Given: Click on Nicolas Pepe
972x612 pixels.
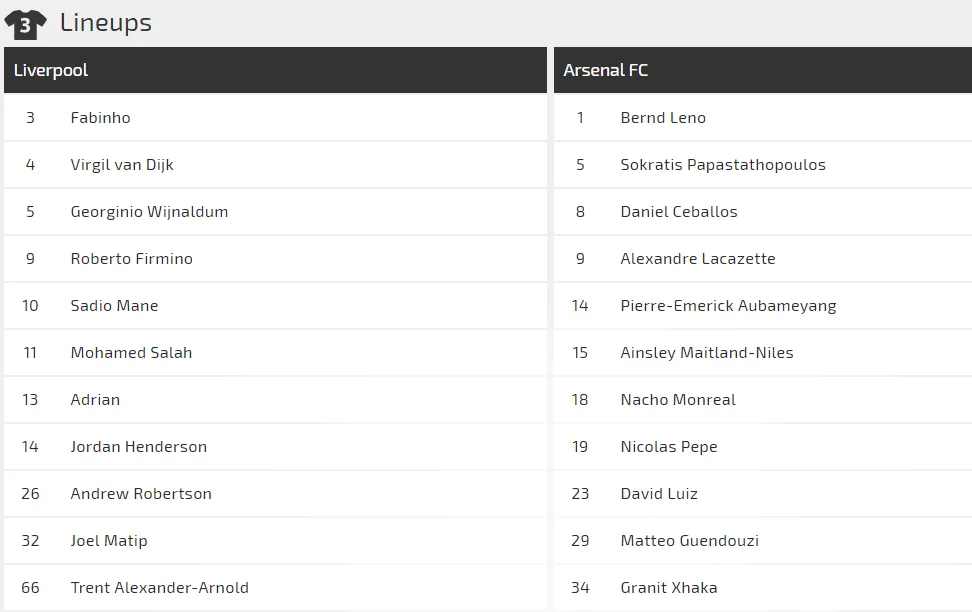Looking at the screenshot, I should [x=669, y=447].
